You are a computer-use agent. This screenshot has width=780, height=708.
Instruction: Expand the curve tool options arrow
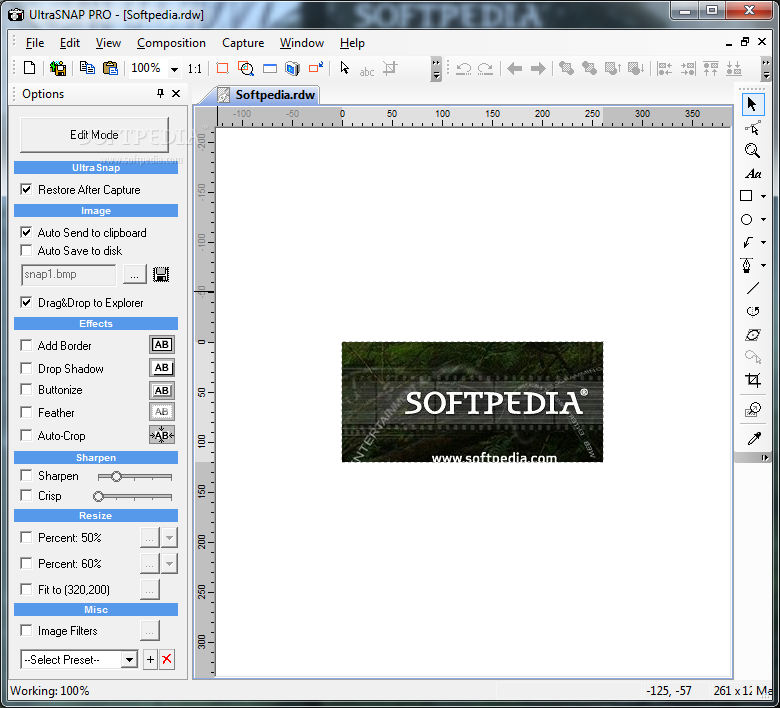(764, 242)
